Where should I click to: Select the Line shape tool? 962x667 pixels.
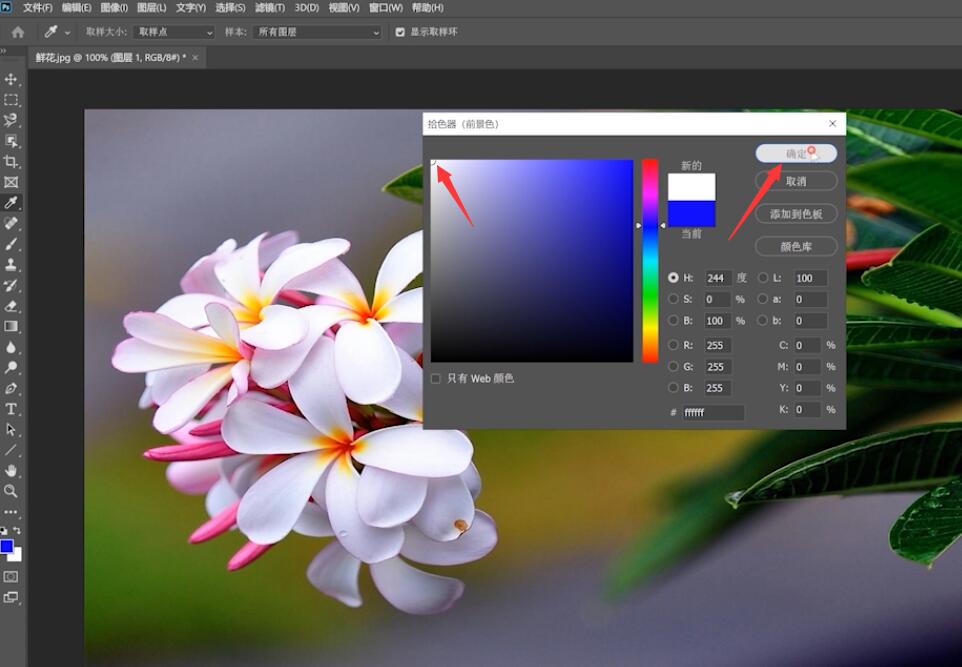10,450
